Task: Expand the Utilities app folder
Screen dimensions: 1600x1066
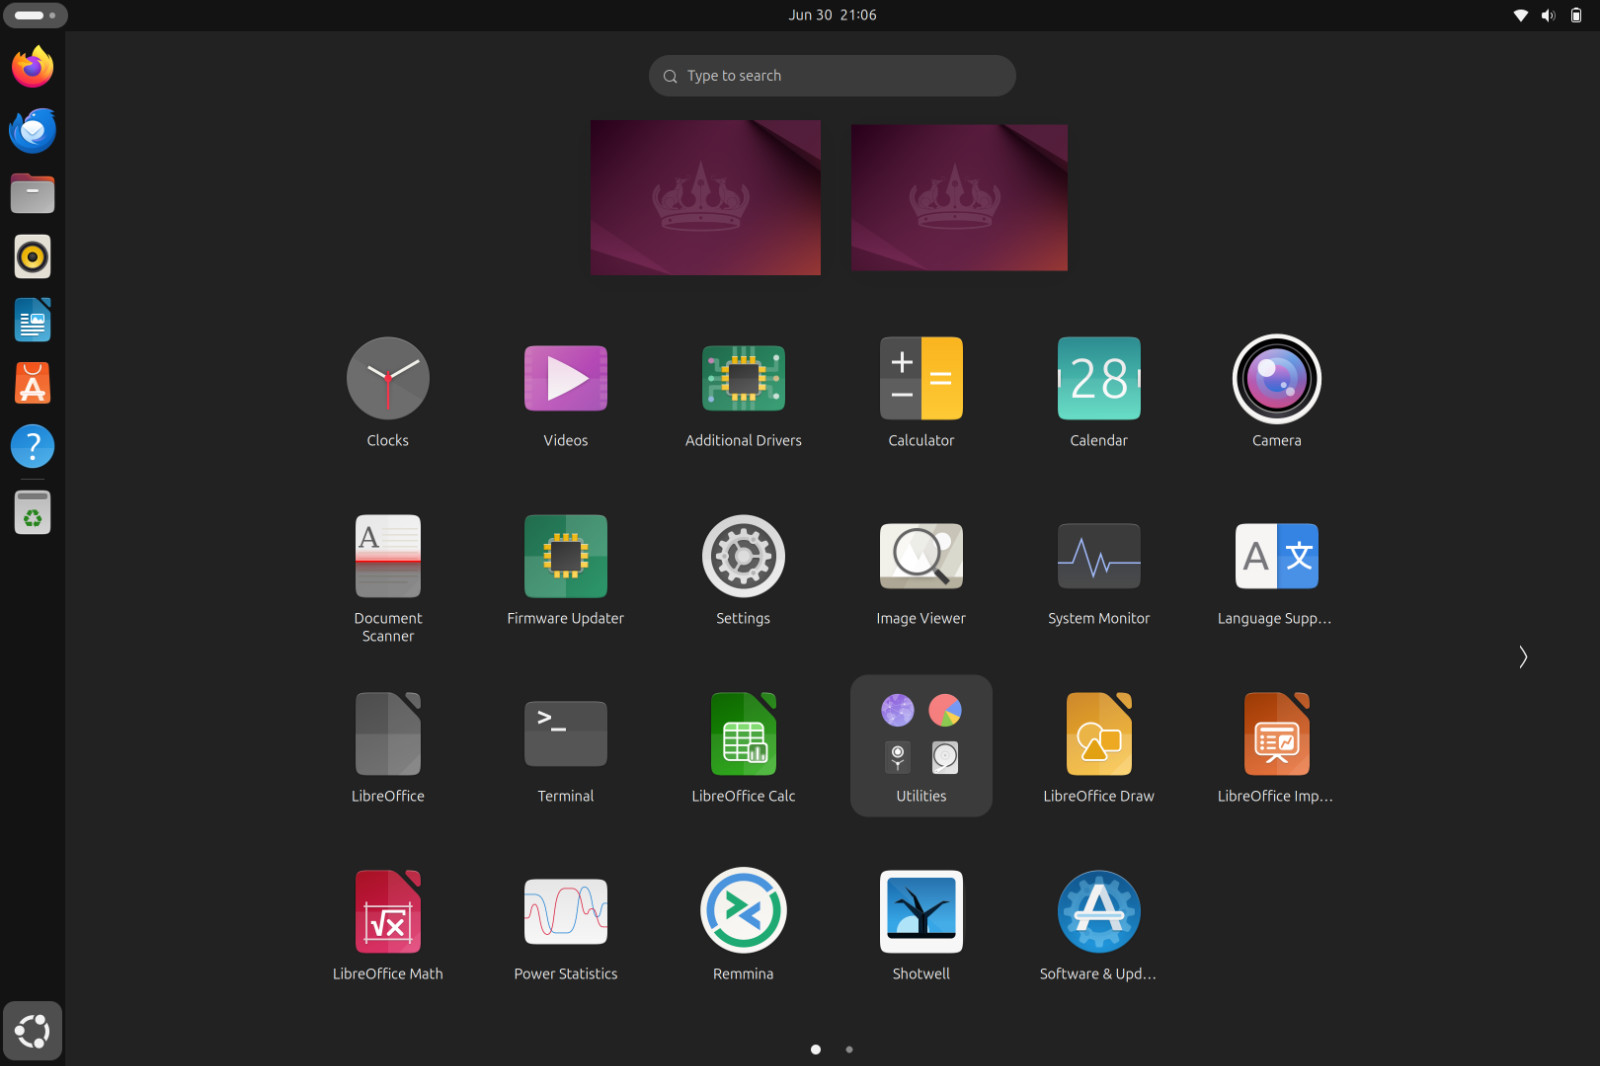Action: coord(921,746)
